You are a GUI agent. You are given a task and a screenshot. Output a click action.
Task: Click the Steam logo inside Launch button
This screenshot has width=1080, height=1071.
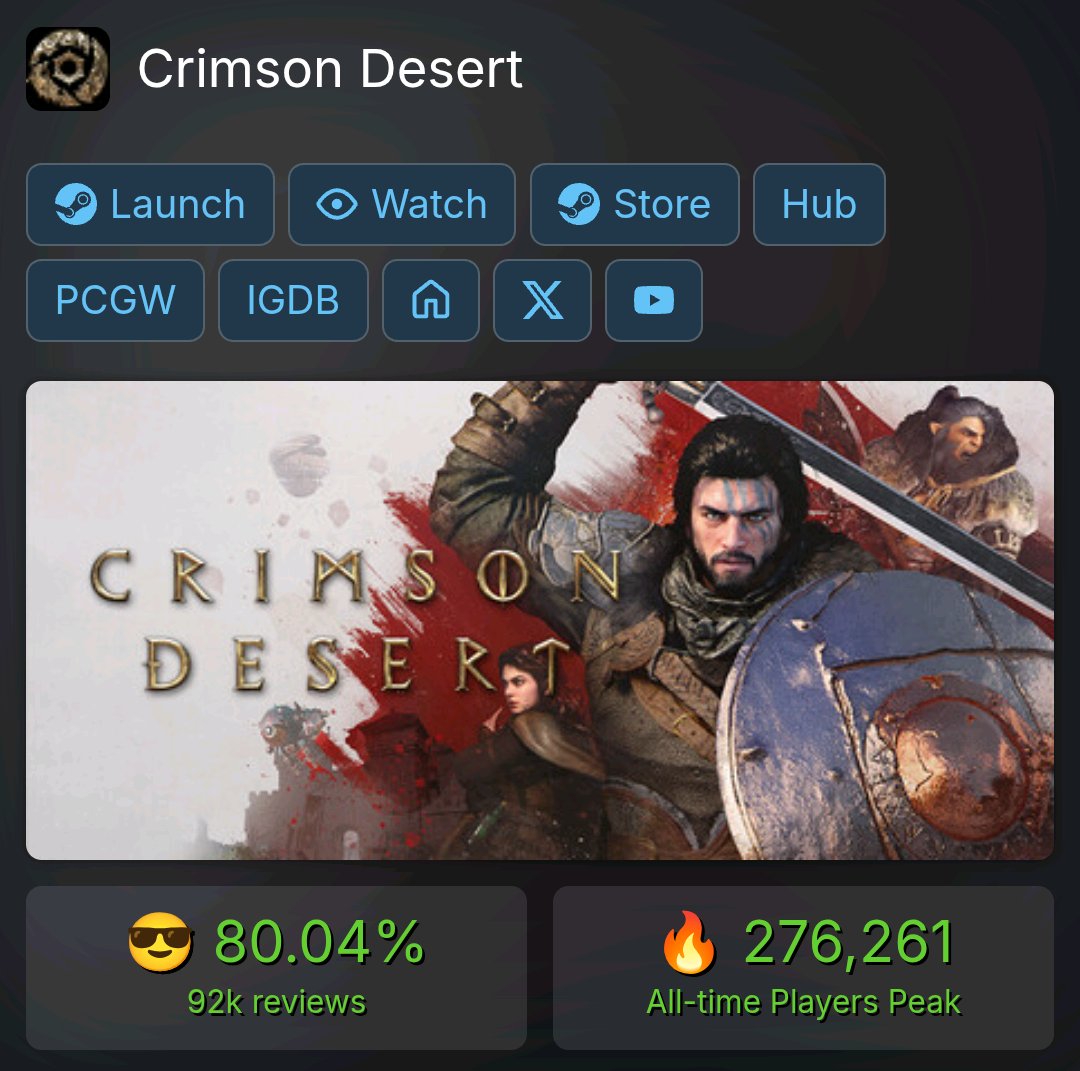(76, 205)
